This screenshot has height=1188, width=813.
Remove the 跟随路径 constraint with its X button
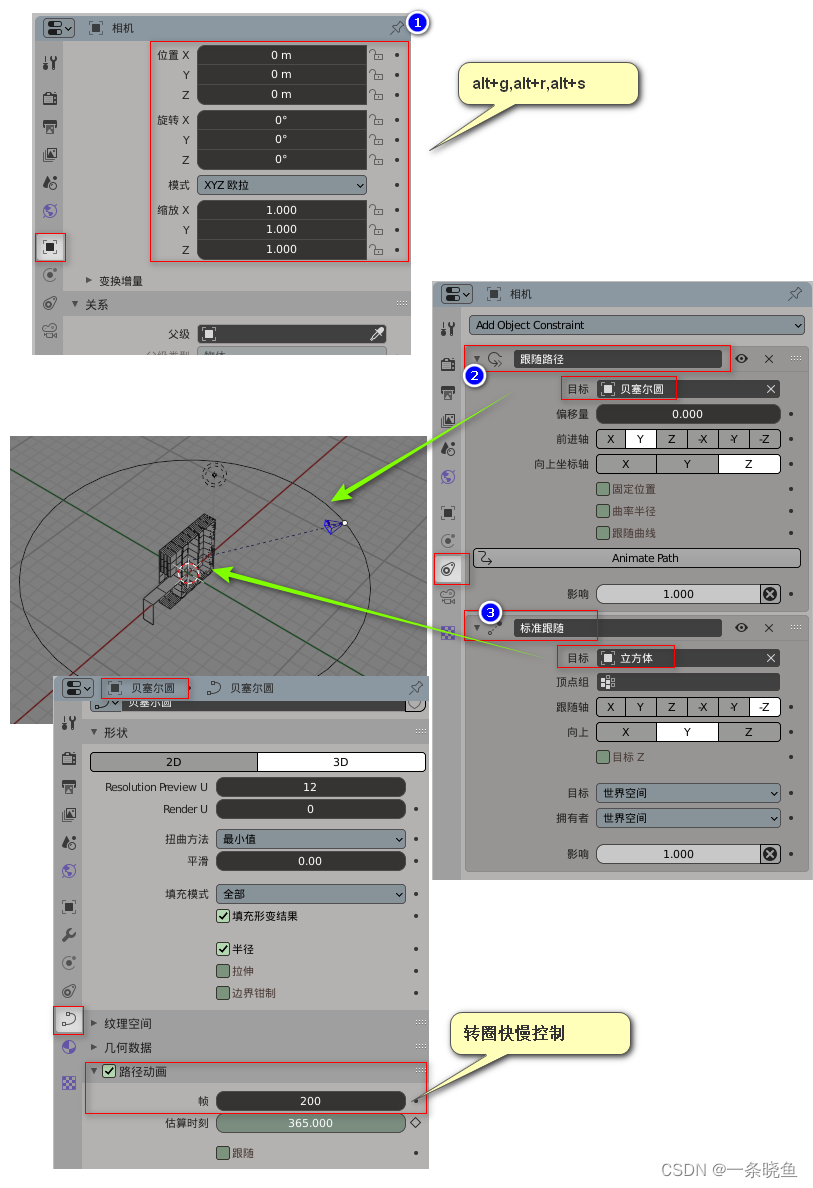pyautogui.click(x=769, y=358)
